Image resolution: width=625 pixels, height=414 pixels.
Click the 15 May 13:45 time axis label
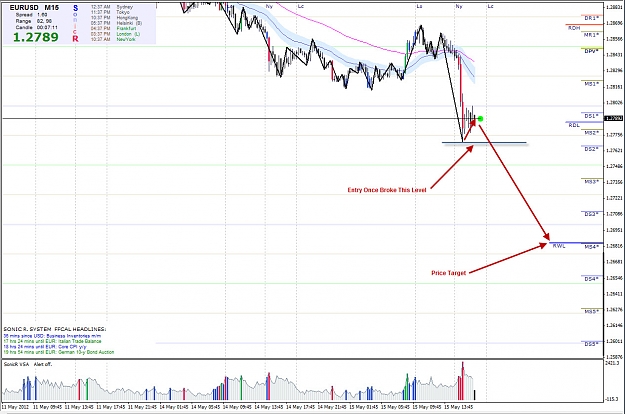click(x=458, y=407)
